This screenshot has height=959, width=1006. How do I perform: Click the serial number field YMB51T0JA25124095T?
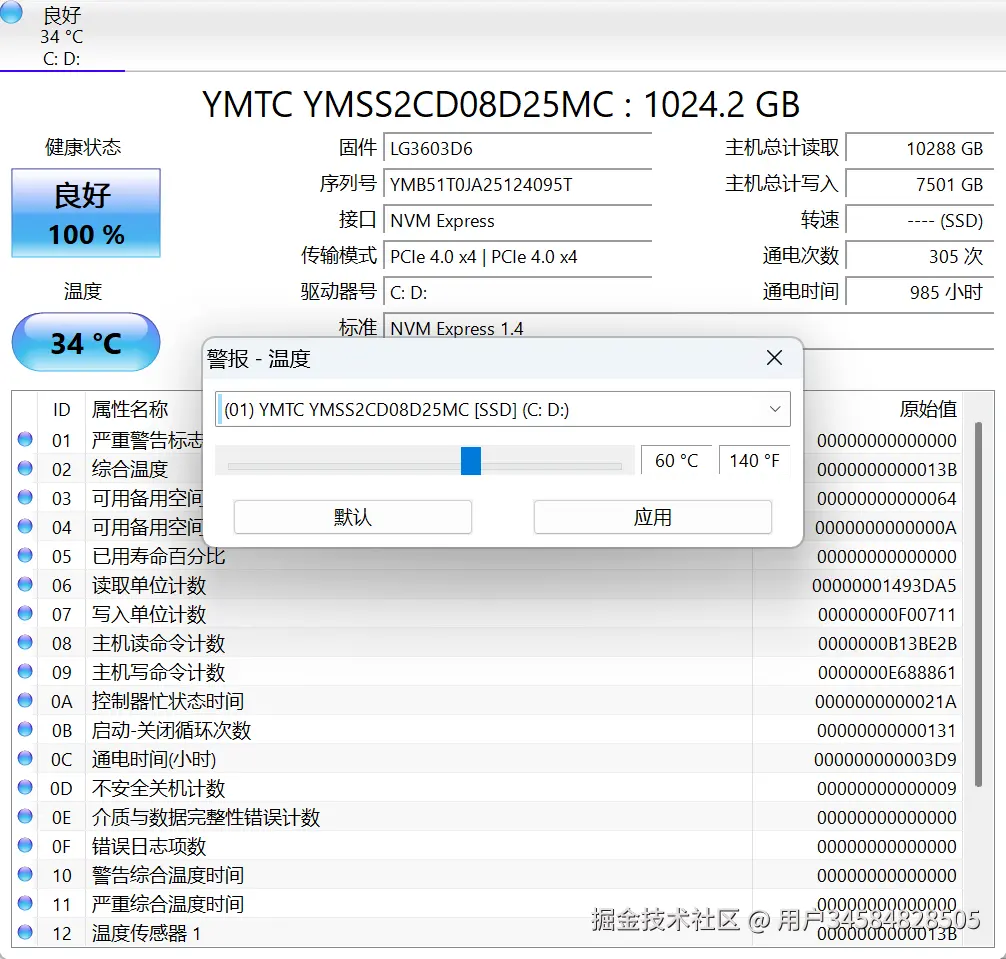517,185
